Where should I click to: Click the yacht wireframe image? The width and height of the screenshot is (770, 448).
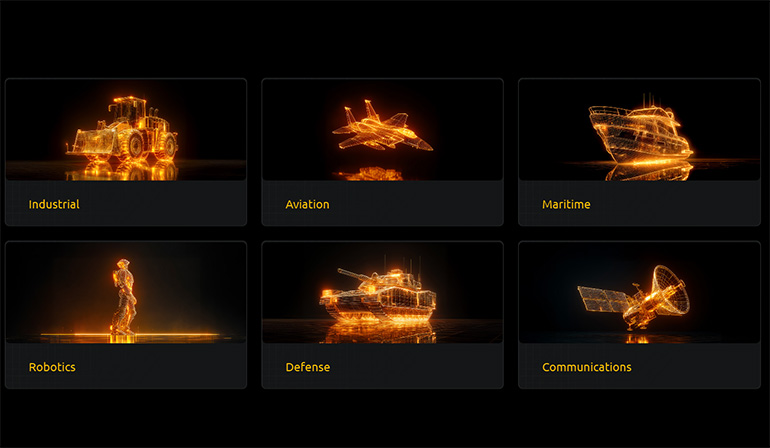(x=639, y=130)
